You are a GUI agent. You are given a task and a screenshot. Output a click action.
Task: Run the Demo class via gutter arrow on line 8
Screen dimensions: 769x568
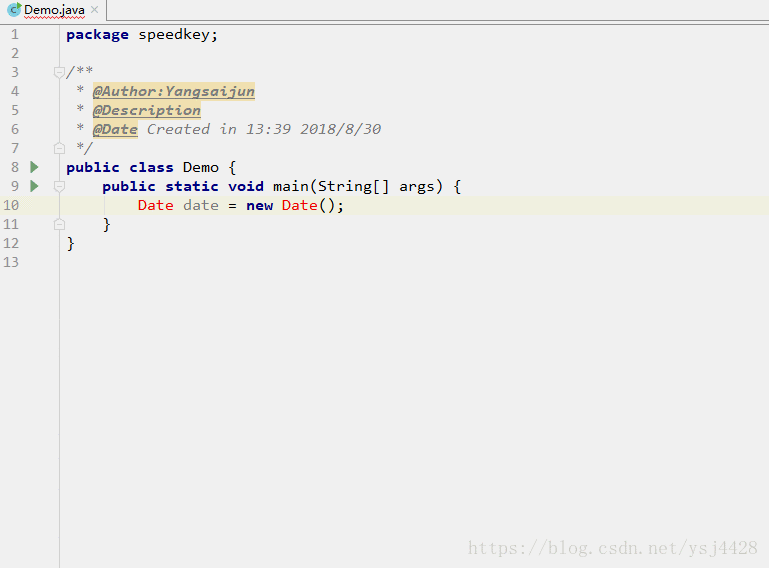[x=34, y=167]
